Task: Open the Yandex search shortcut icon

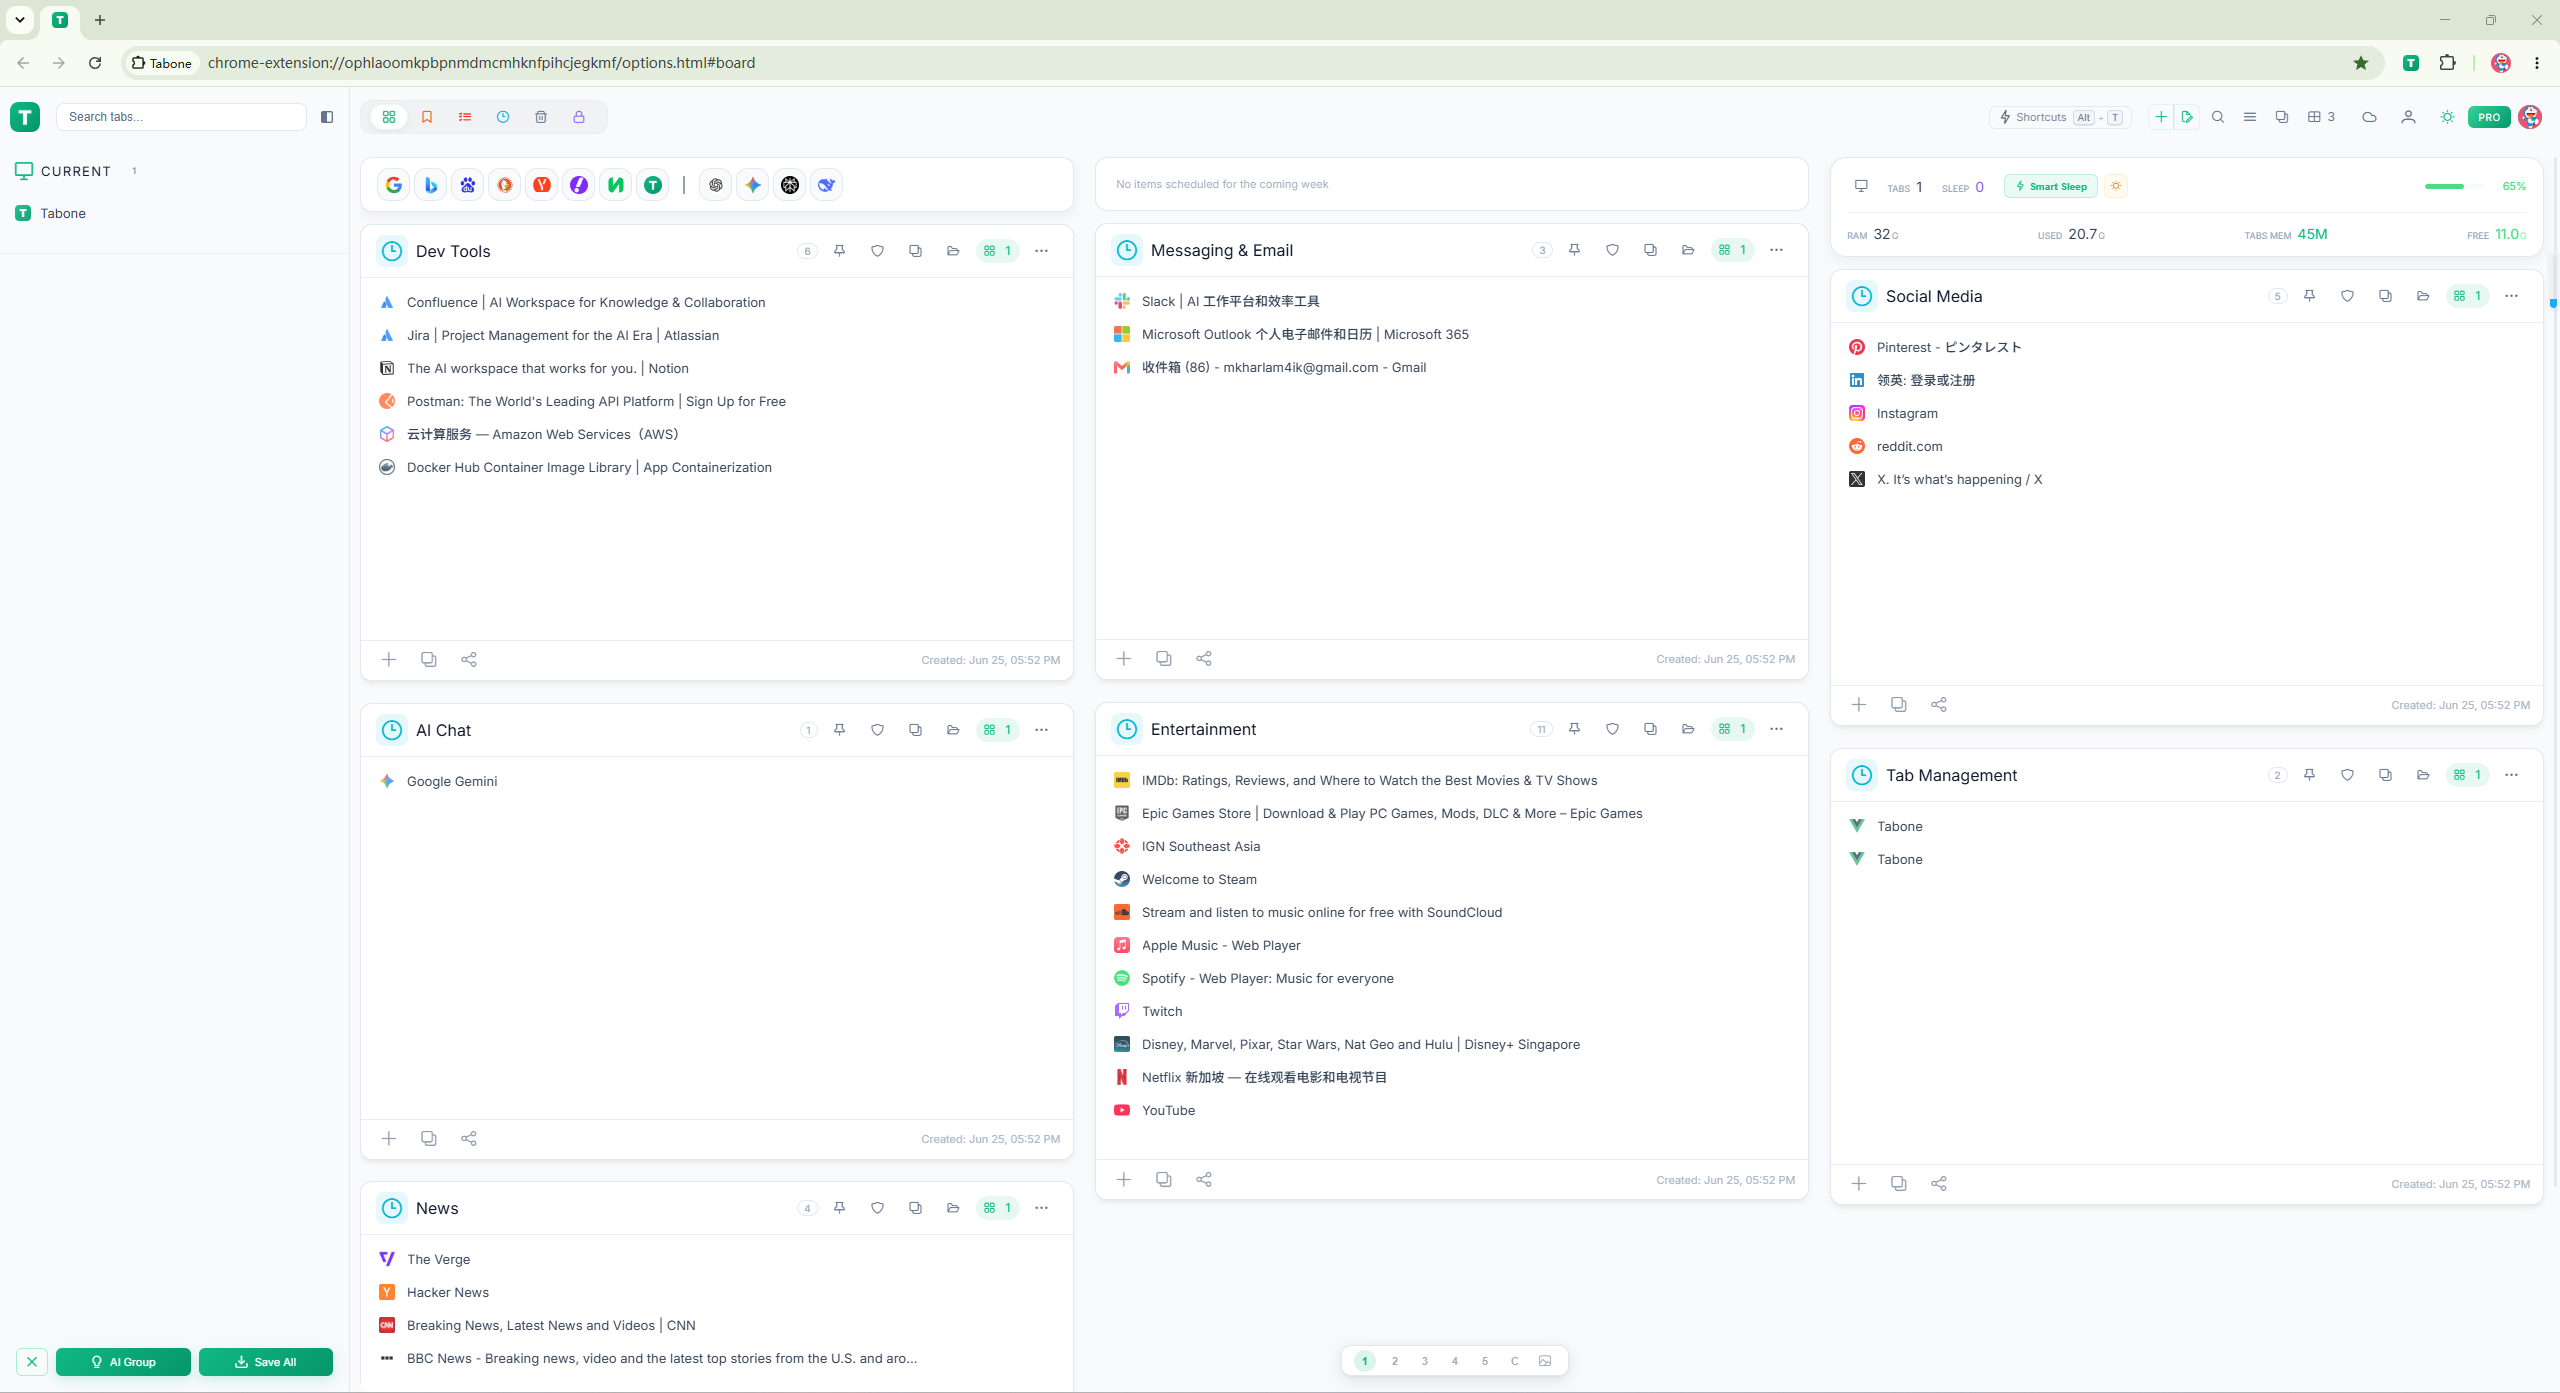Action: coord(542,185)
